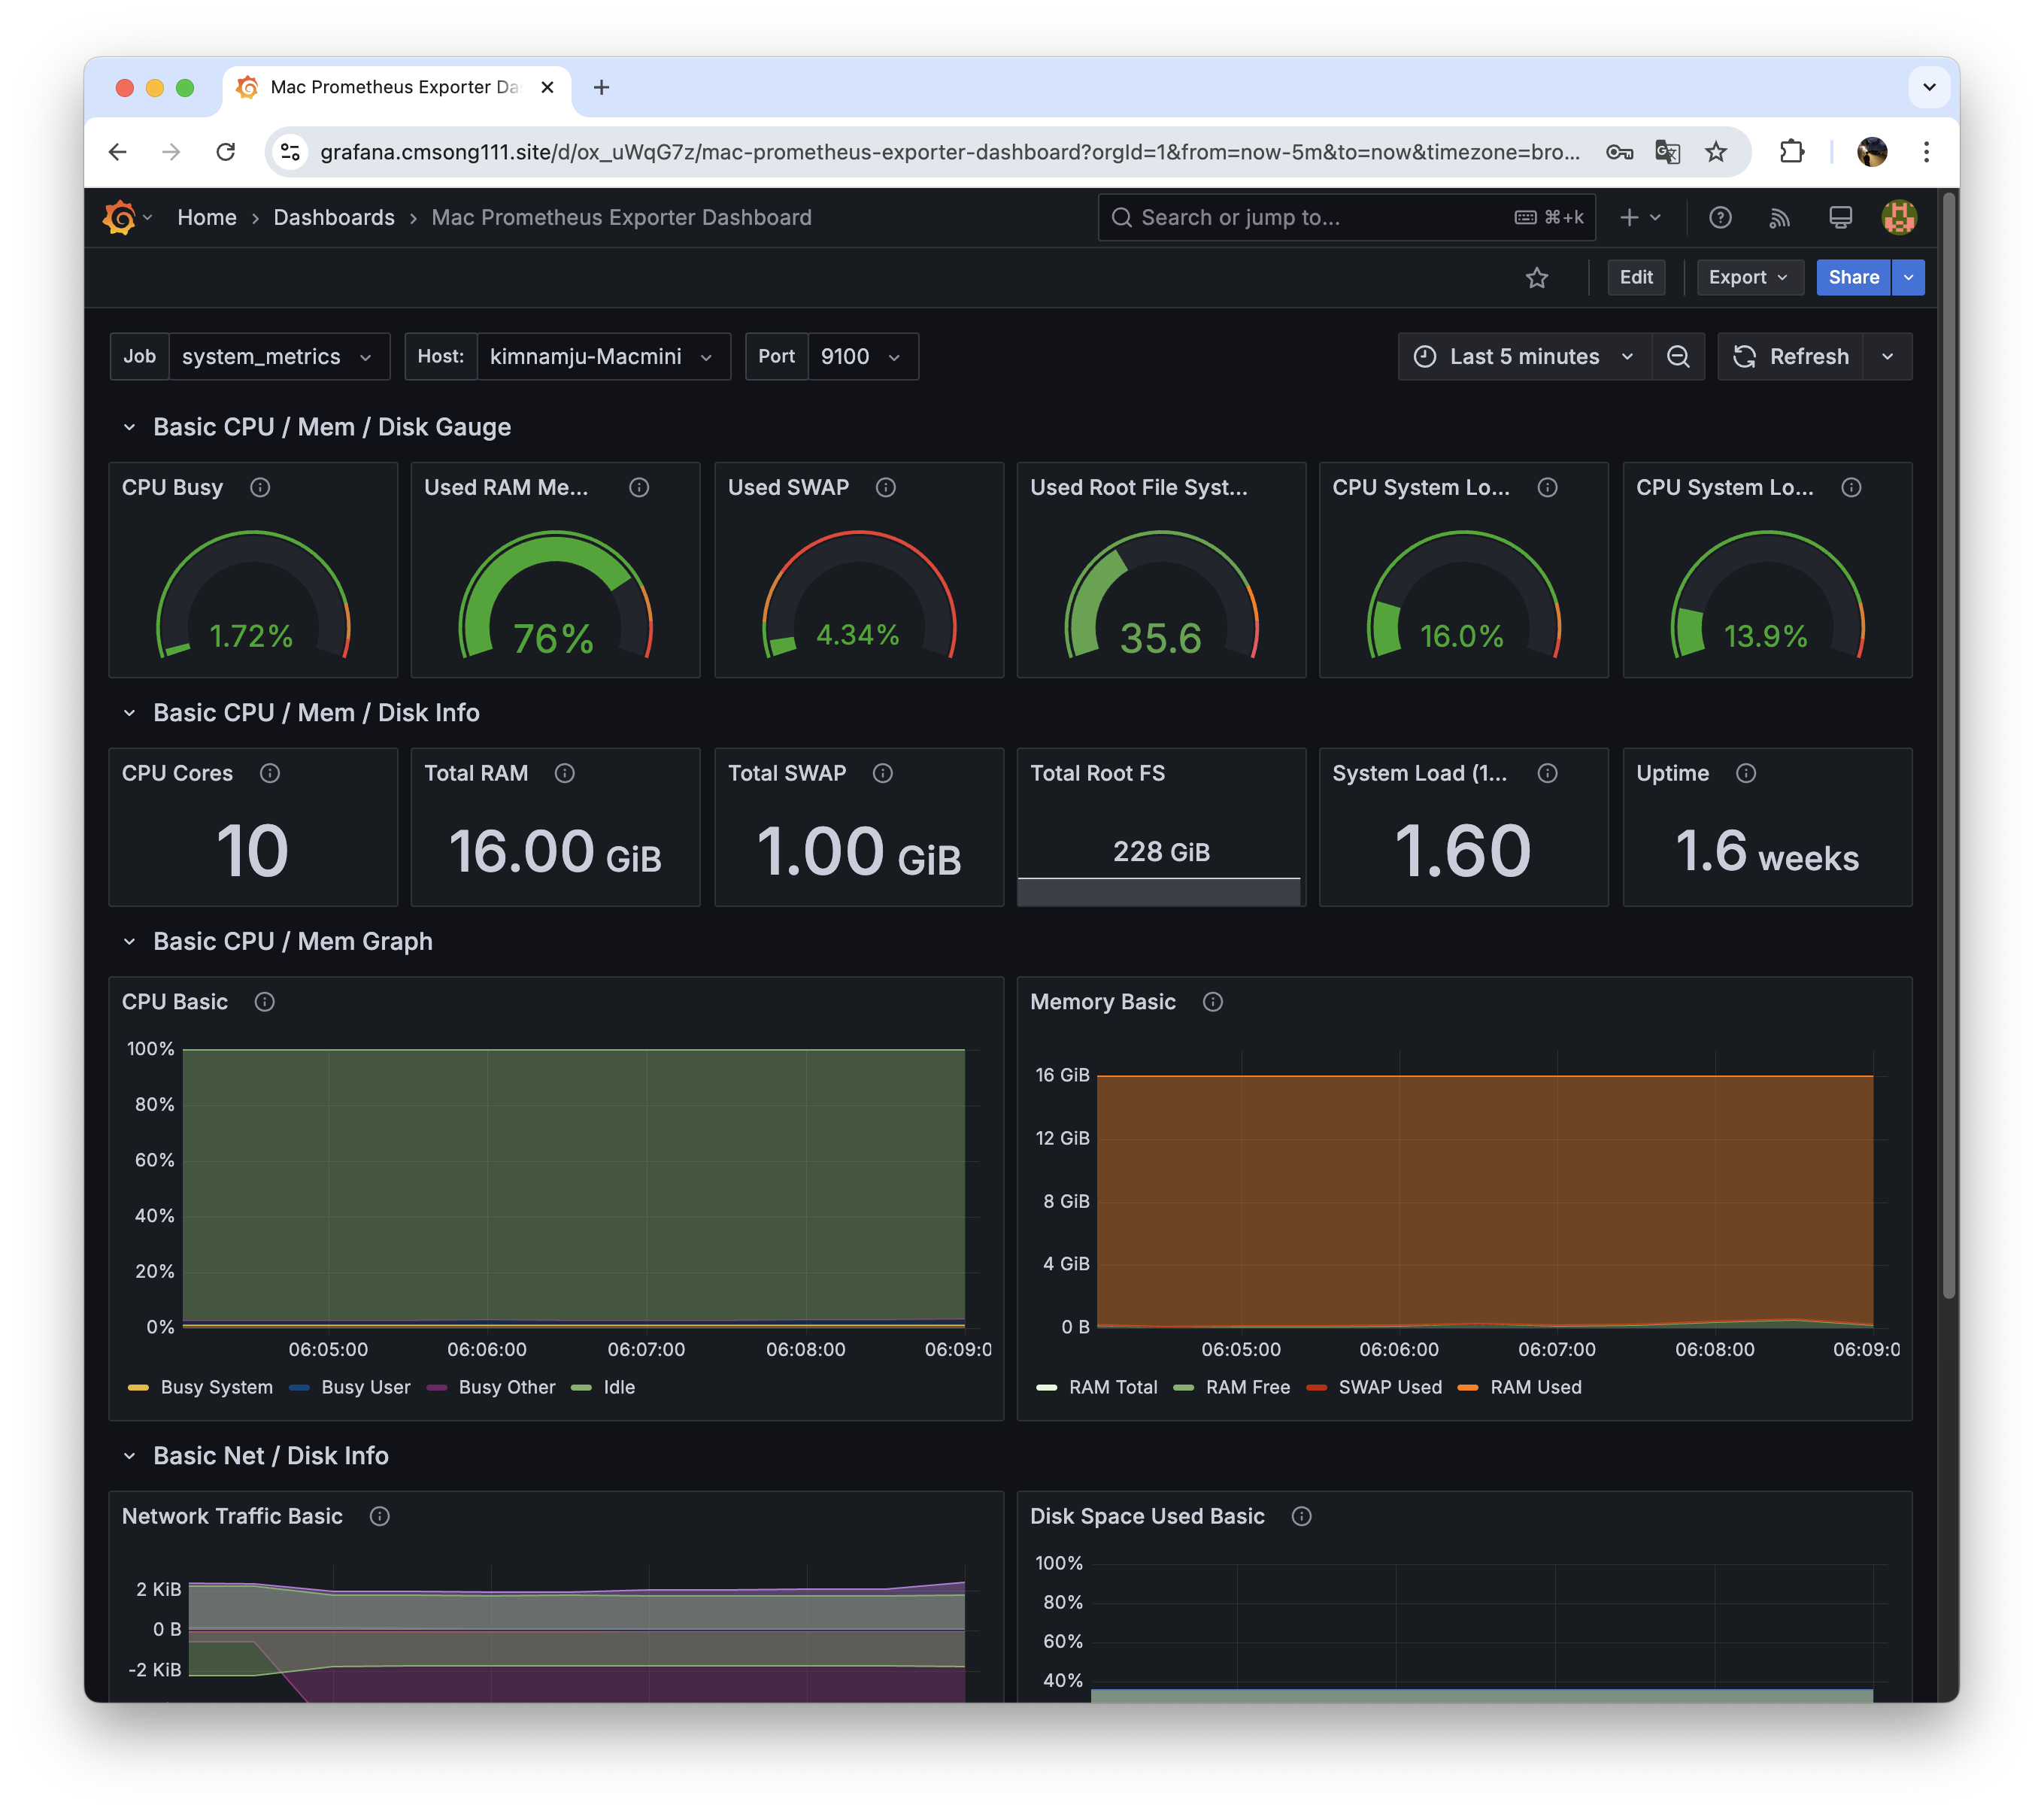
Task: Toggle Idle series in CPU Basic legend
Action: (x=618, y=1387)
